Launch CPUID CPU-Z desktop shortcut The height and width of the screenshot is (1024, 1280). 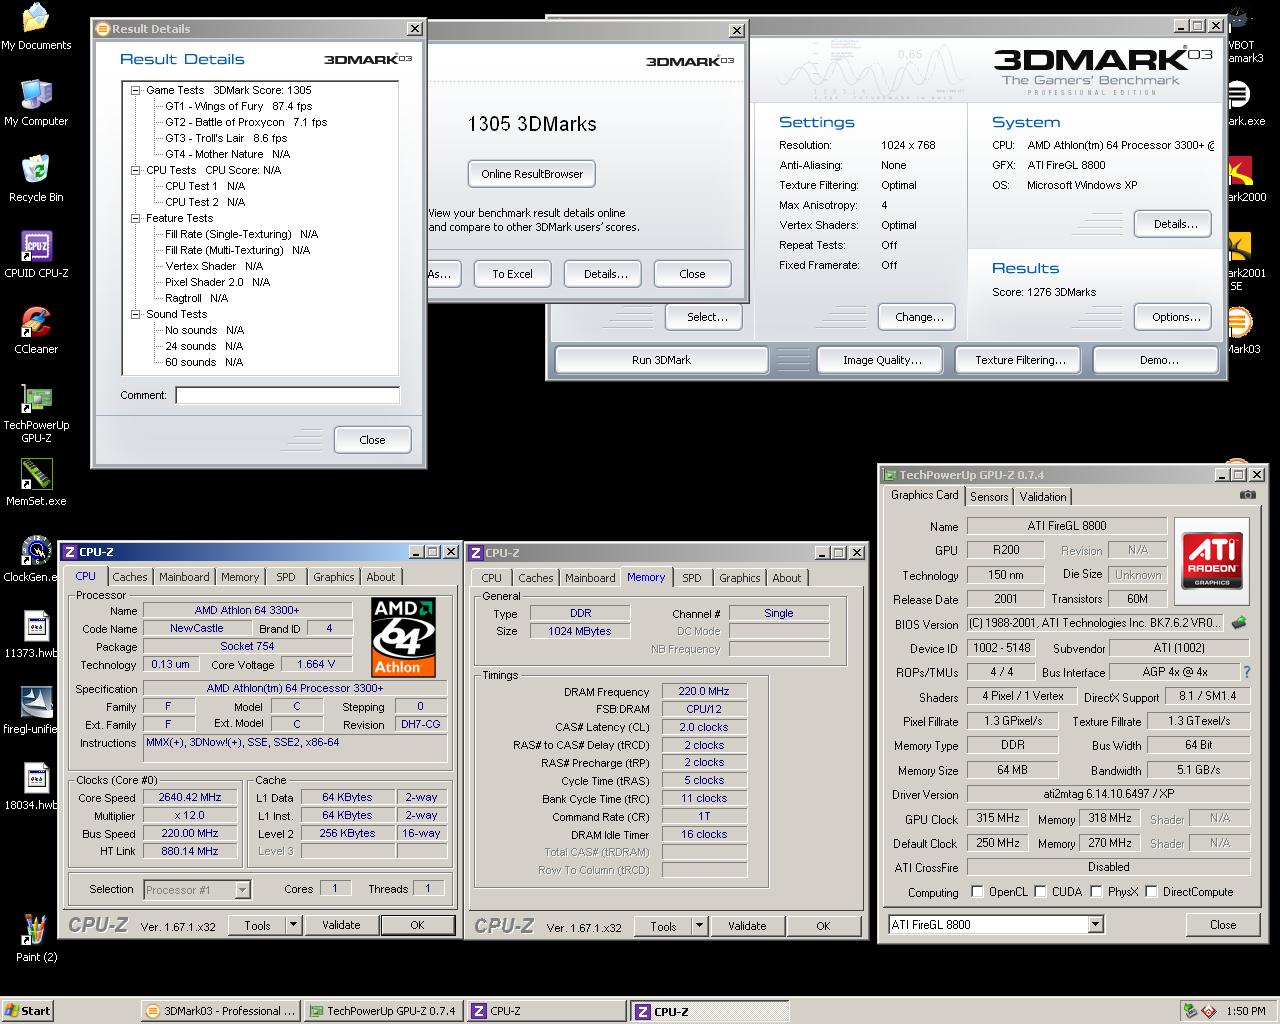pos(36,254)
